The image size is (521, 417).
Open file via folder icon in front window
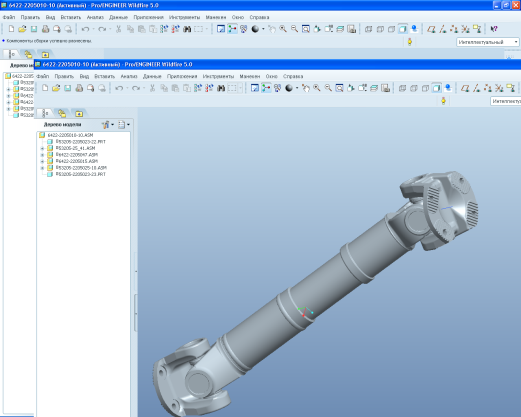pyautogui.click(x=56, y=88)
